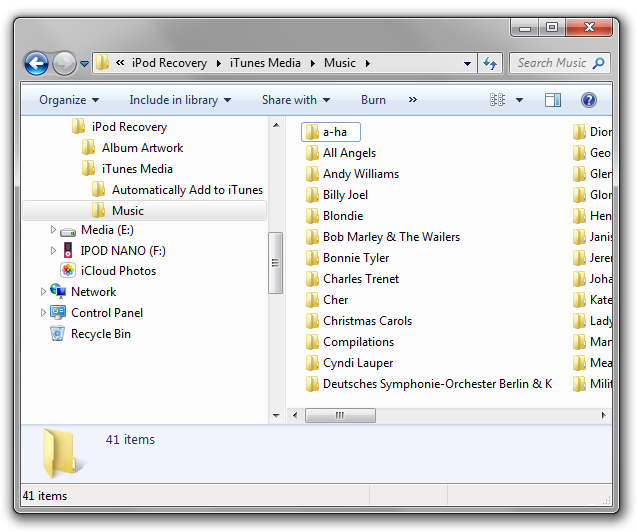This screenshot has width=637, height=532.
Task: Select the All Angels folder icon
Action: 312,153
